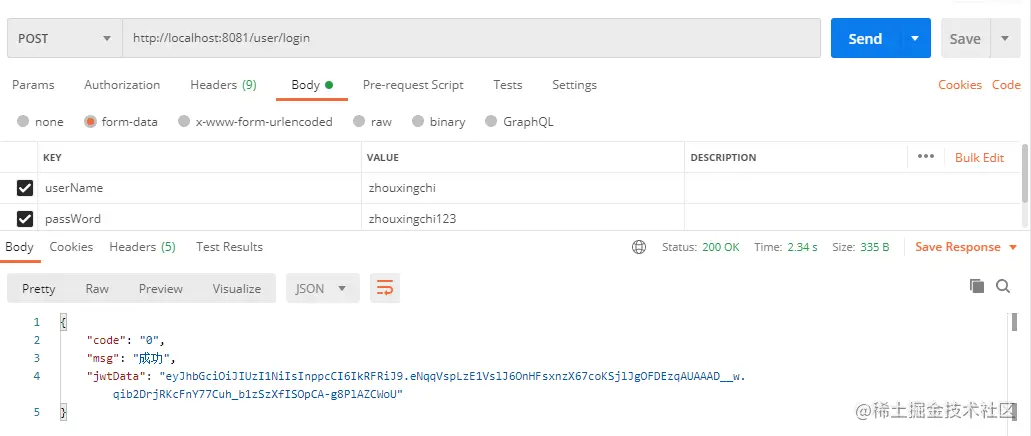Viewport: 1031px width, 436px height.
Task: Open the Code link
Action: tap(1006, 85)
